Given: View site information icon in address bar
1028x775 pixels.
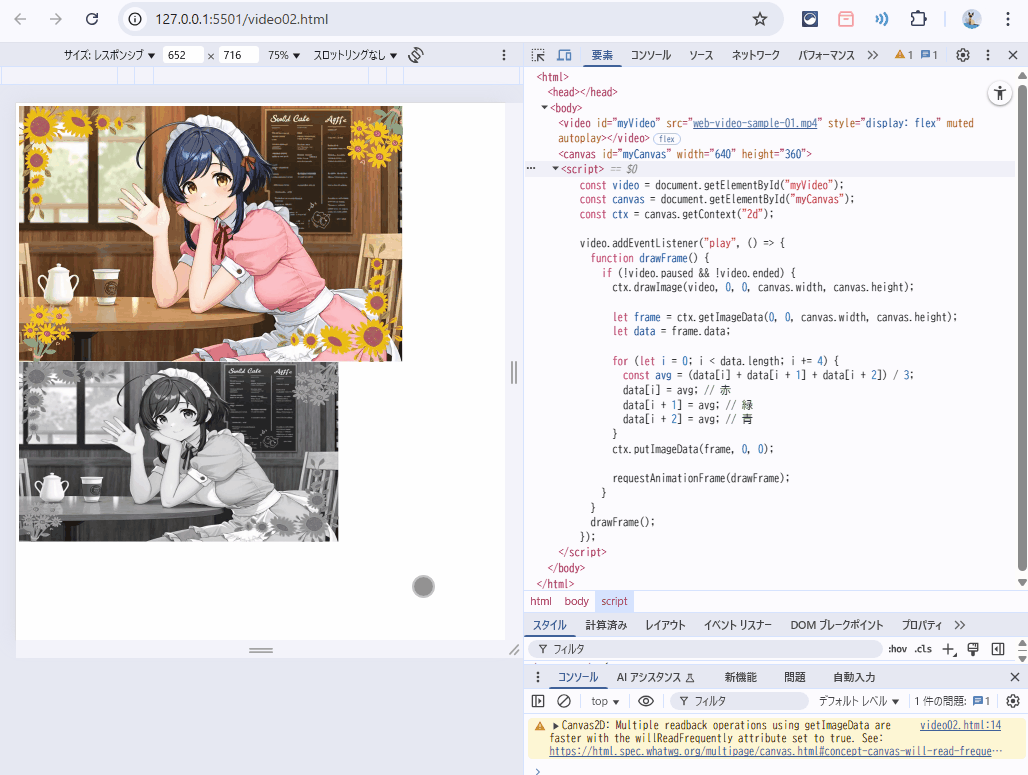Looking at the screenshot, I should [135, 19].
